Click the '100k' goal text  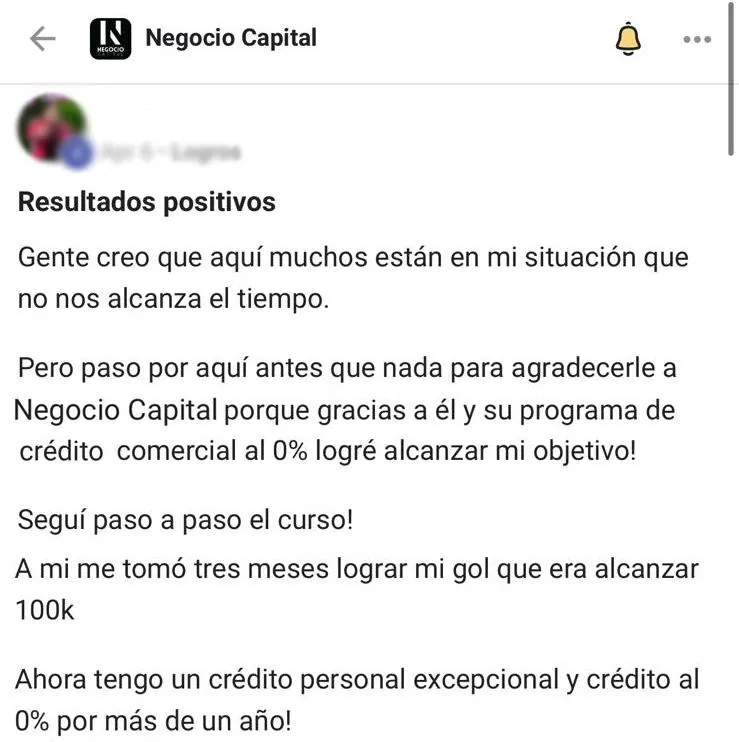pos(45,610)
